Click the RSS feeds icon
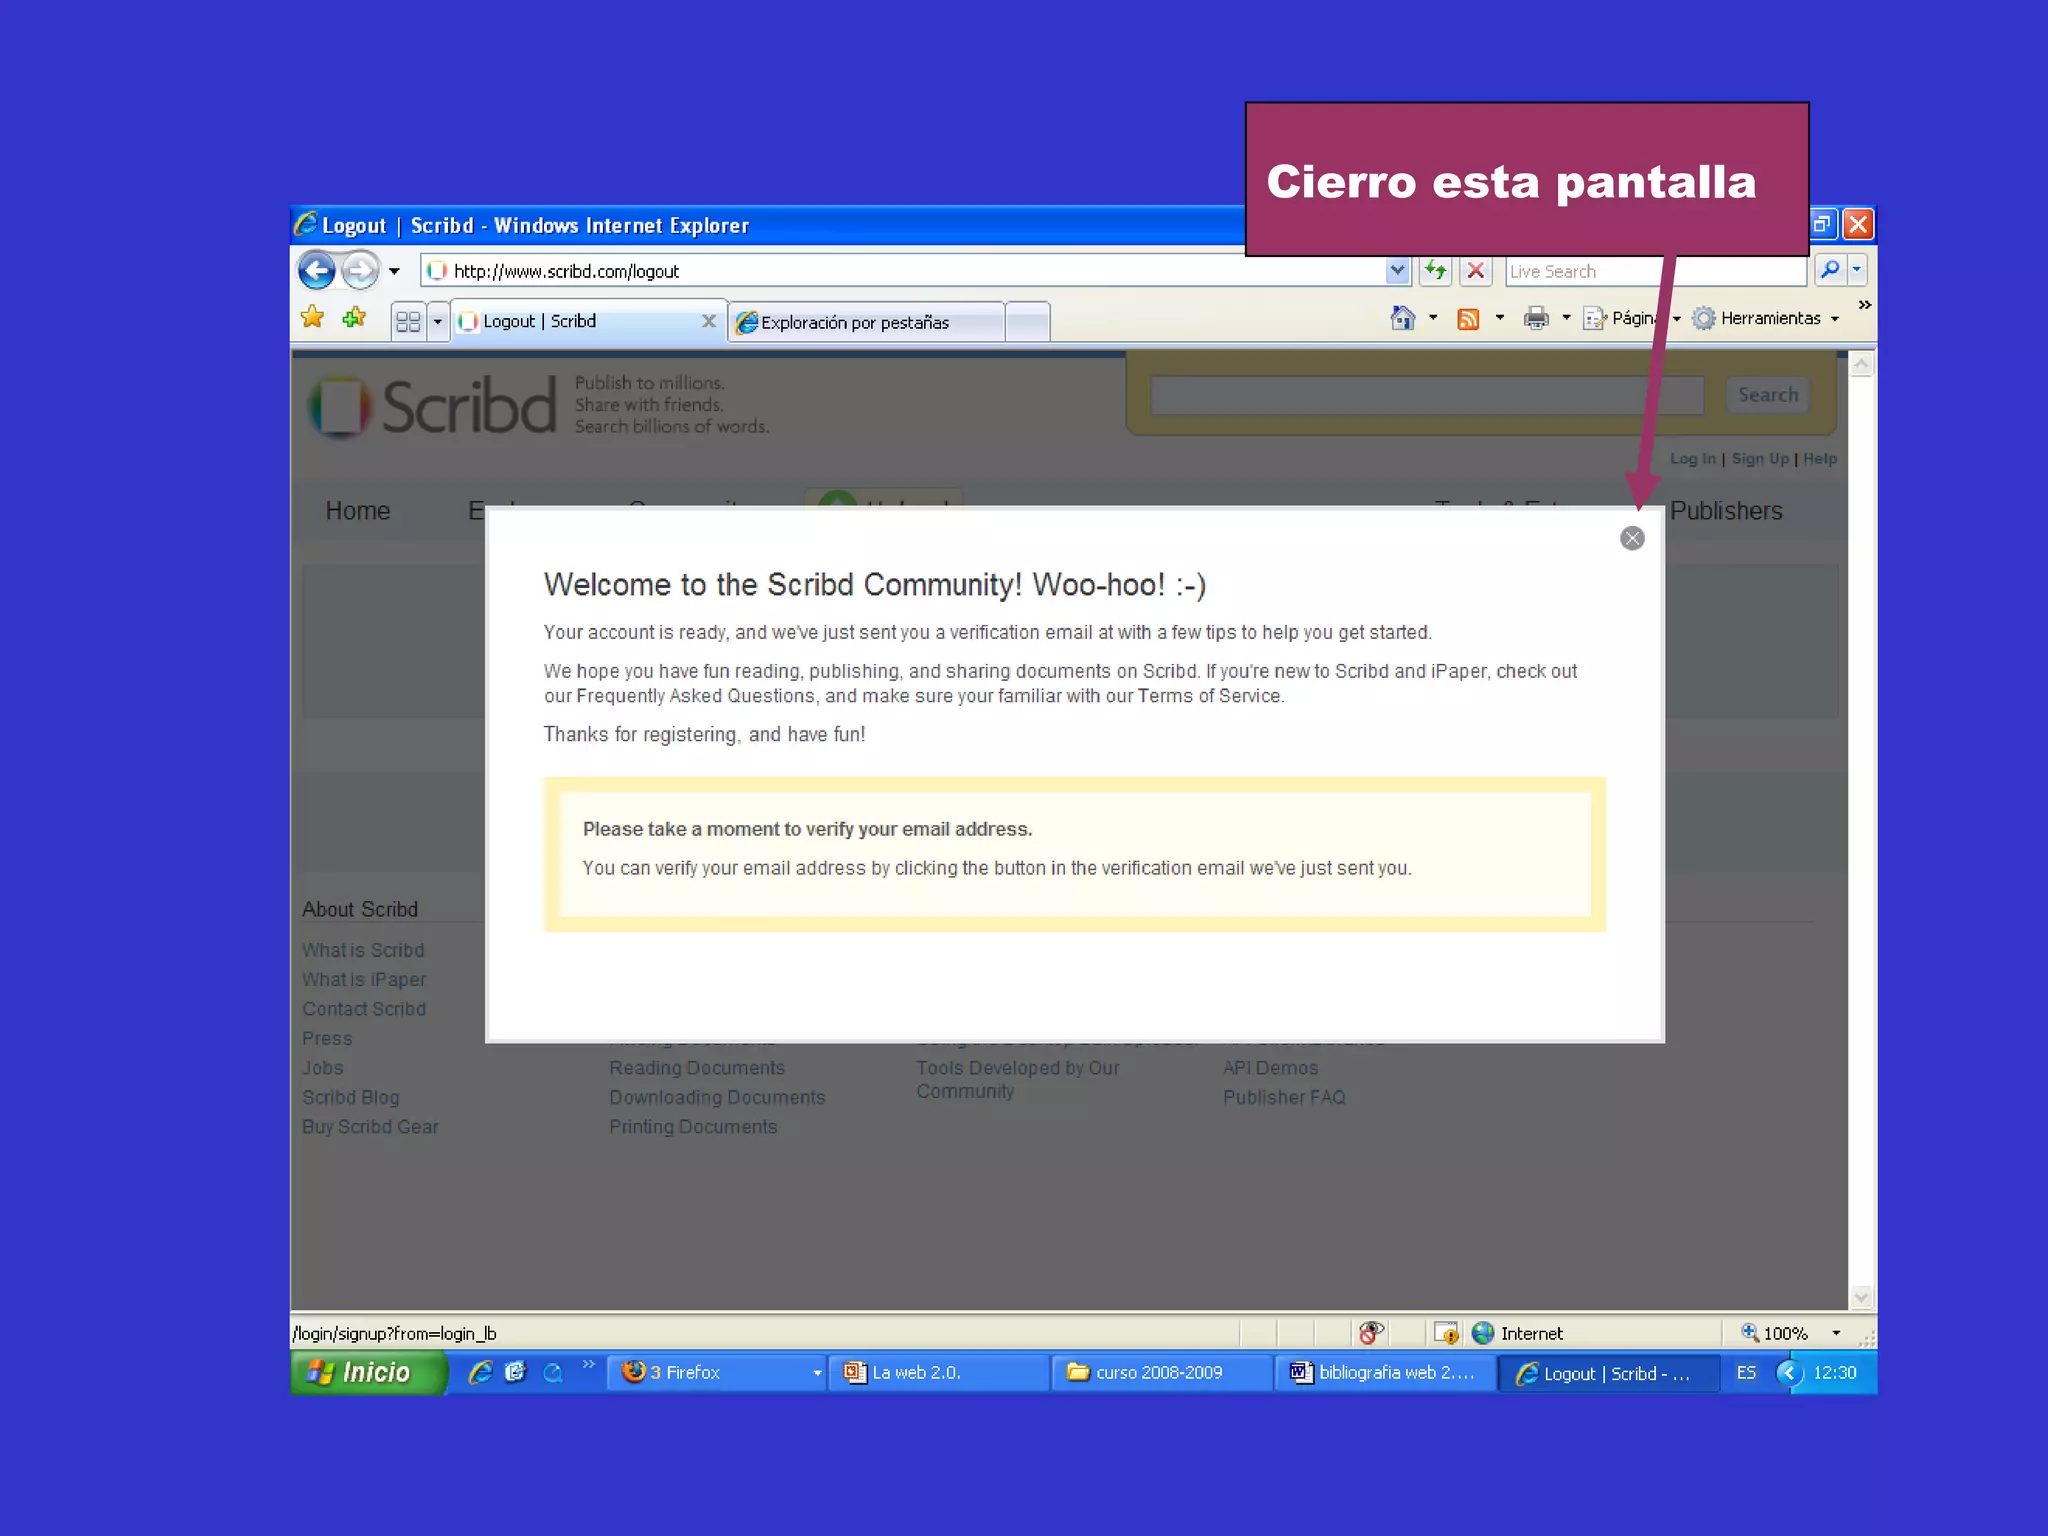Image resolution: width=2048 pixels, height=1536 pixels. 1468,318
